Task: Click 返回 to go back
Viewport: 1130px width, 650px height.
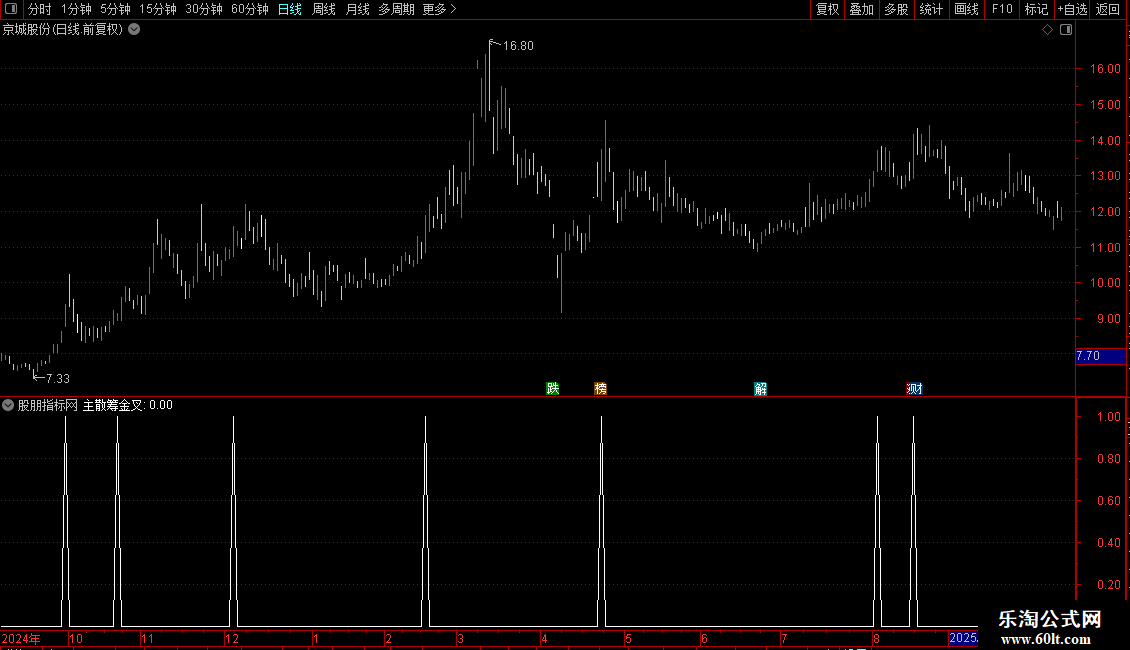Action: pyautogui.click(x=1108, y=9)
